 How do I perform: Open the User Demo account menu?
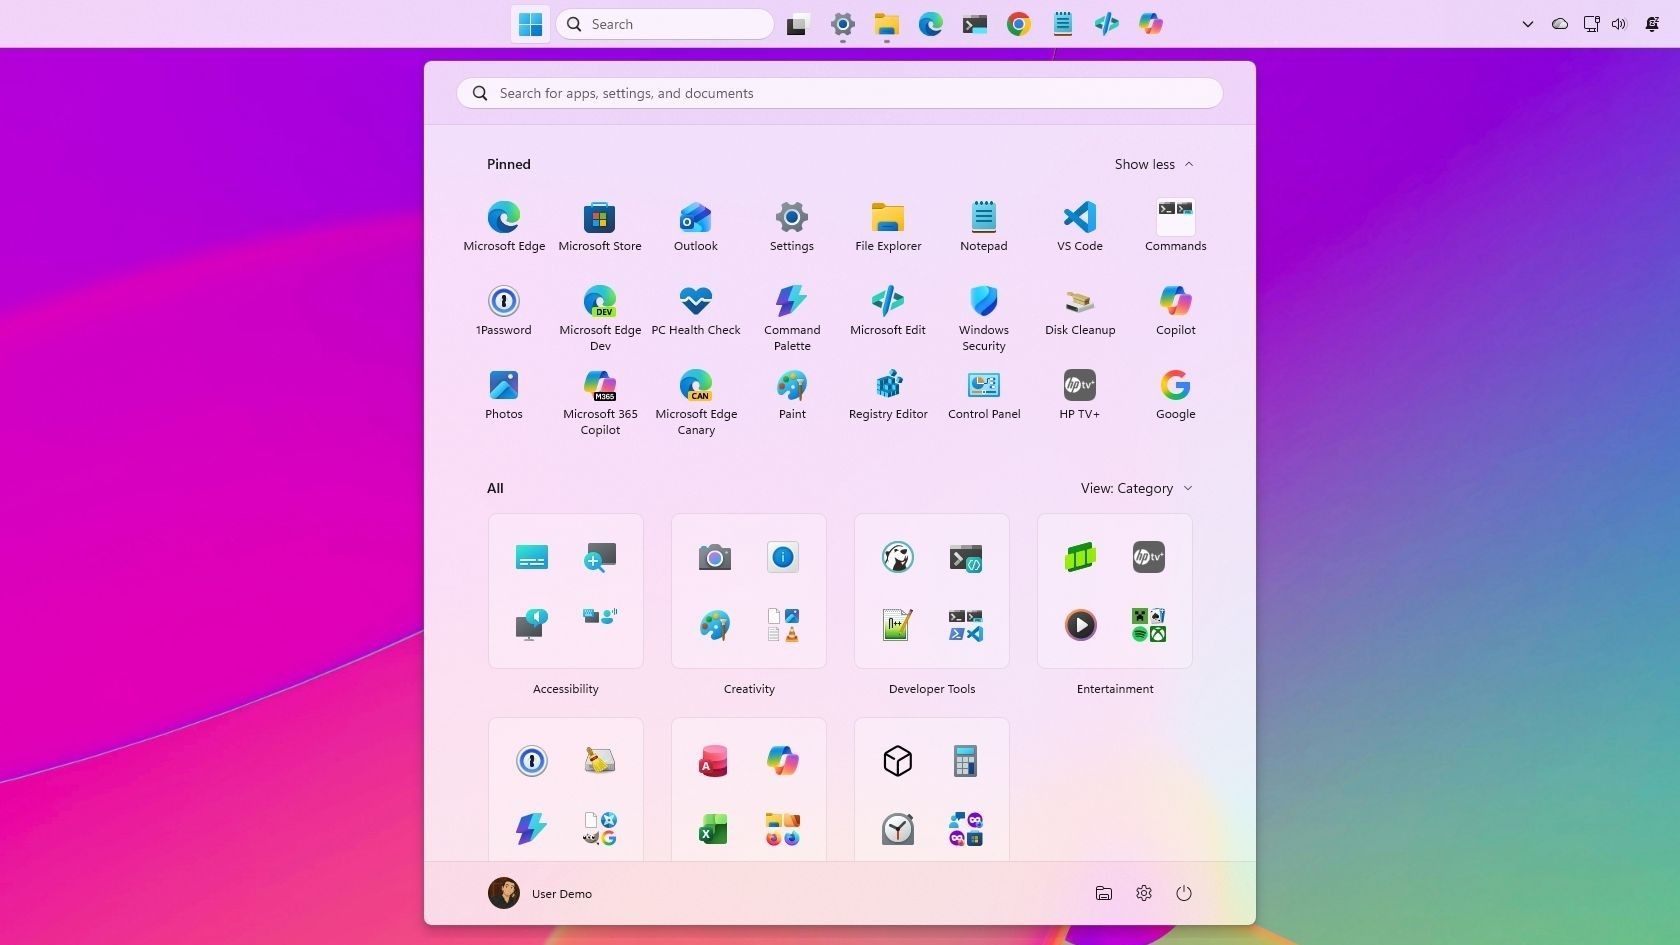(x=541, y=893)
